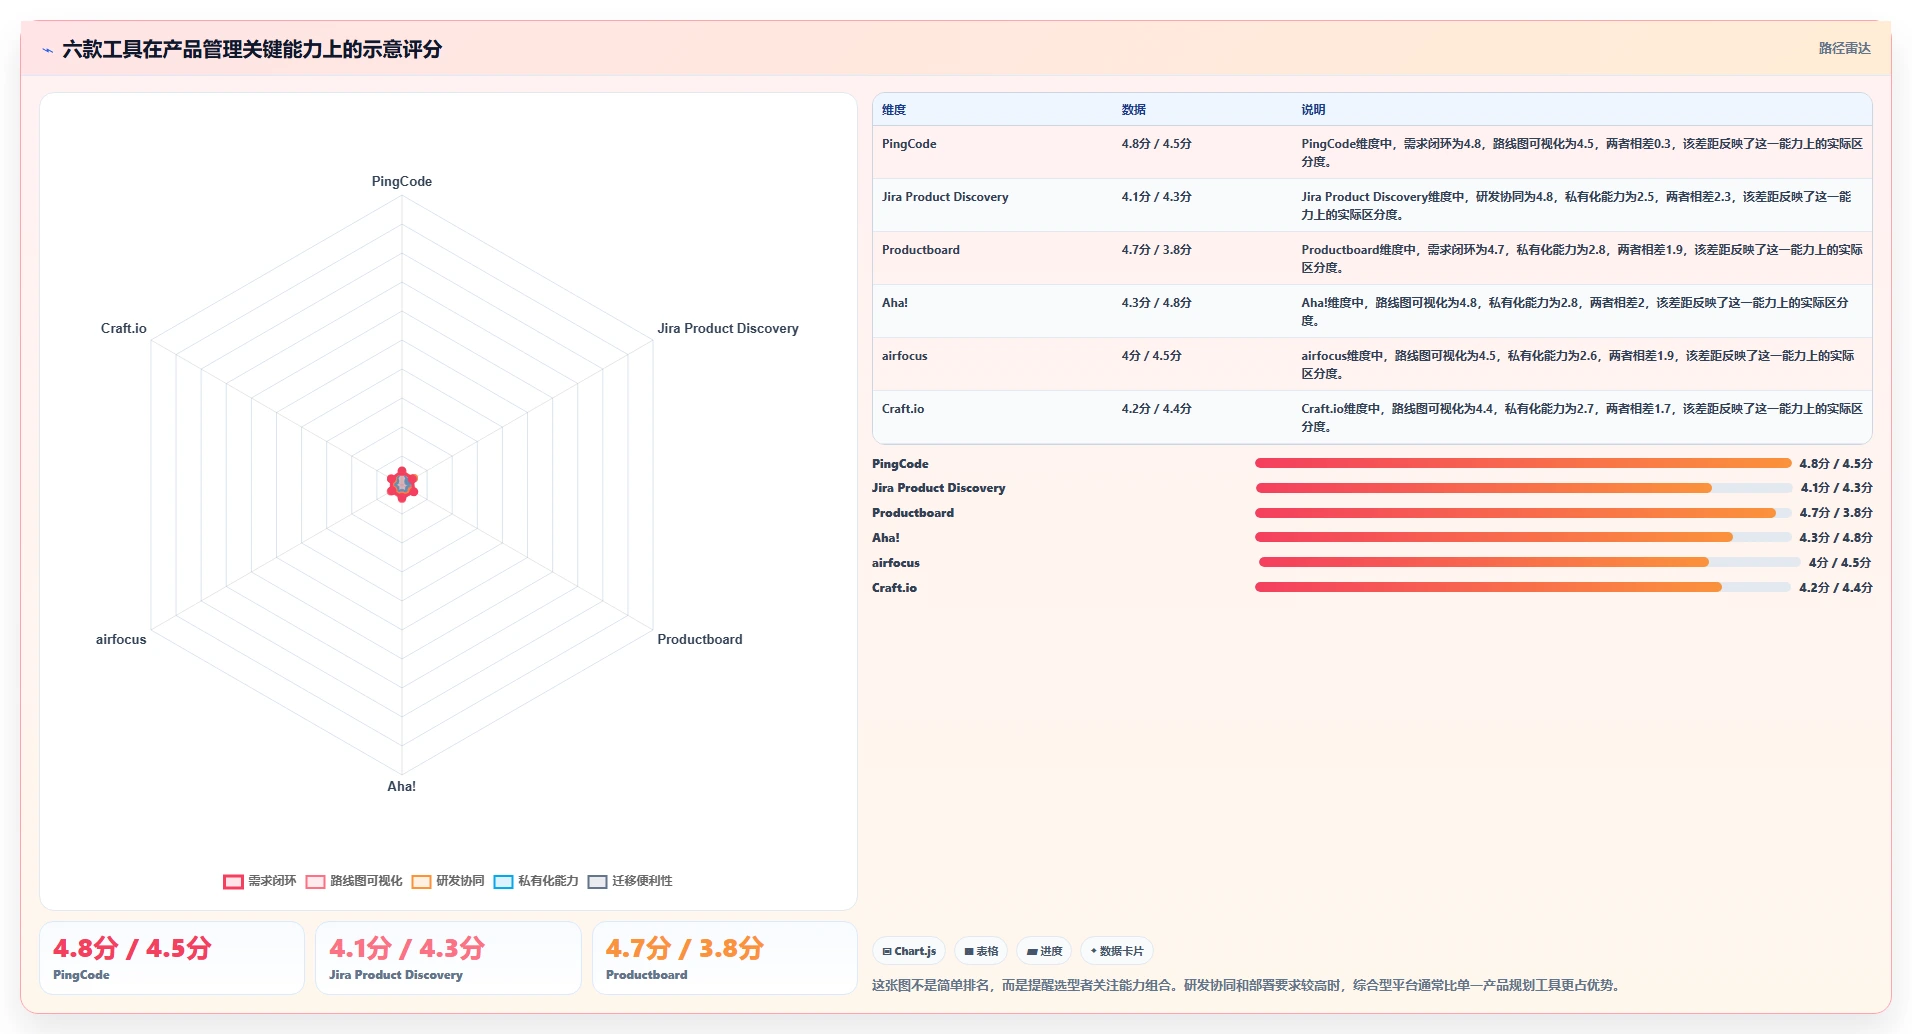This screenshot has height=1034, width=1912.
Task: Click the 4.7分 / 3.8分 table cell
Action: point(1157,250)
